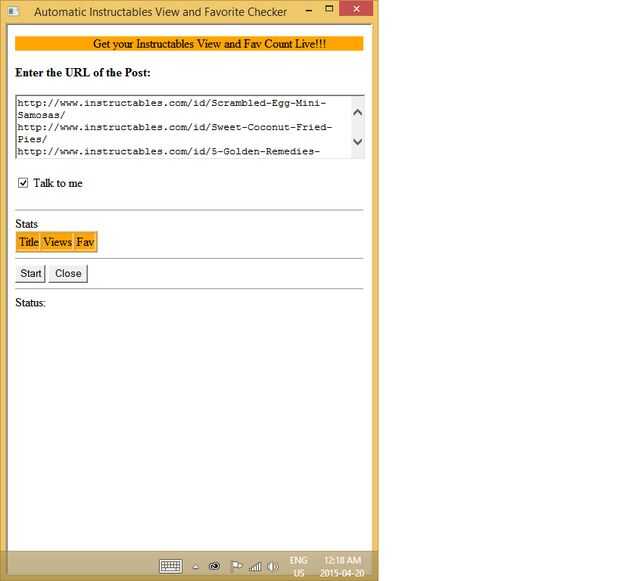Click the Sweet-Coconut-Fried-Pies URL line
Image resolution: width=620 pixels, height=581 pixels.
(x=174, y=133)
